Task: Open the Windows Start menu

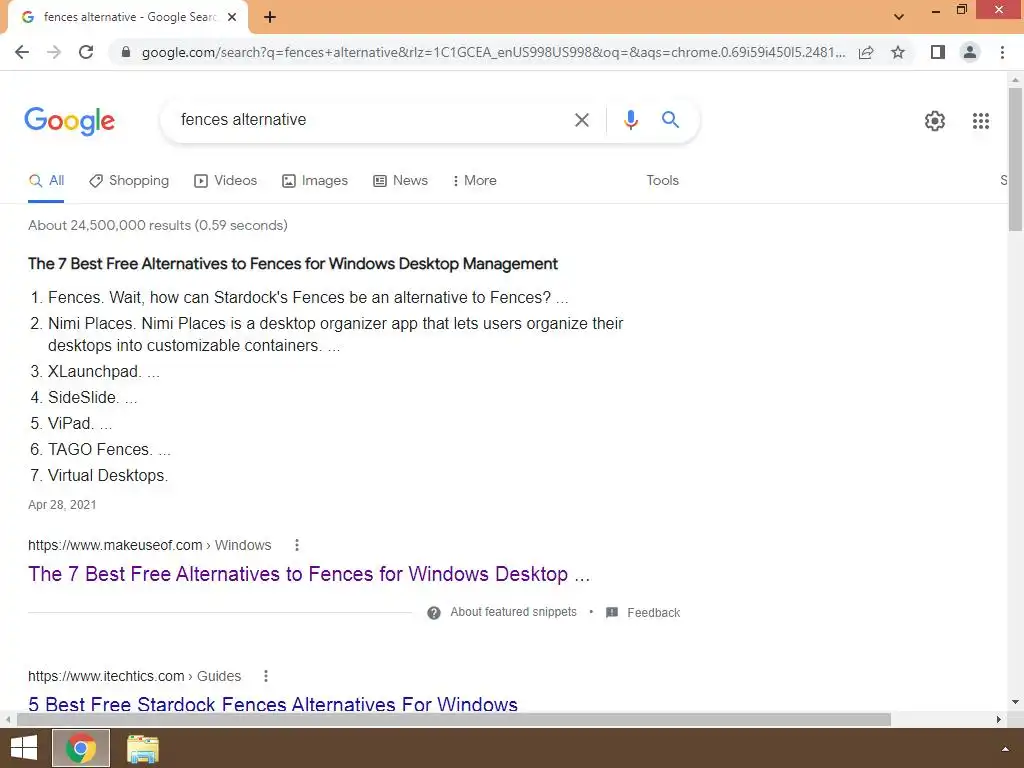Action: click(x=24, y=748)
